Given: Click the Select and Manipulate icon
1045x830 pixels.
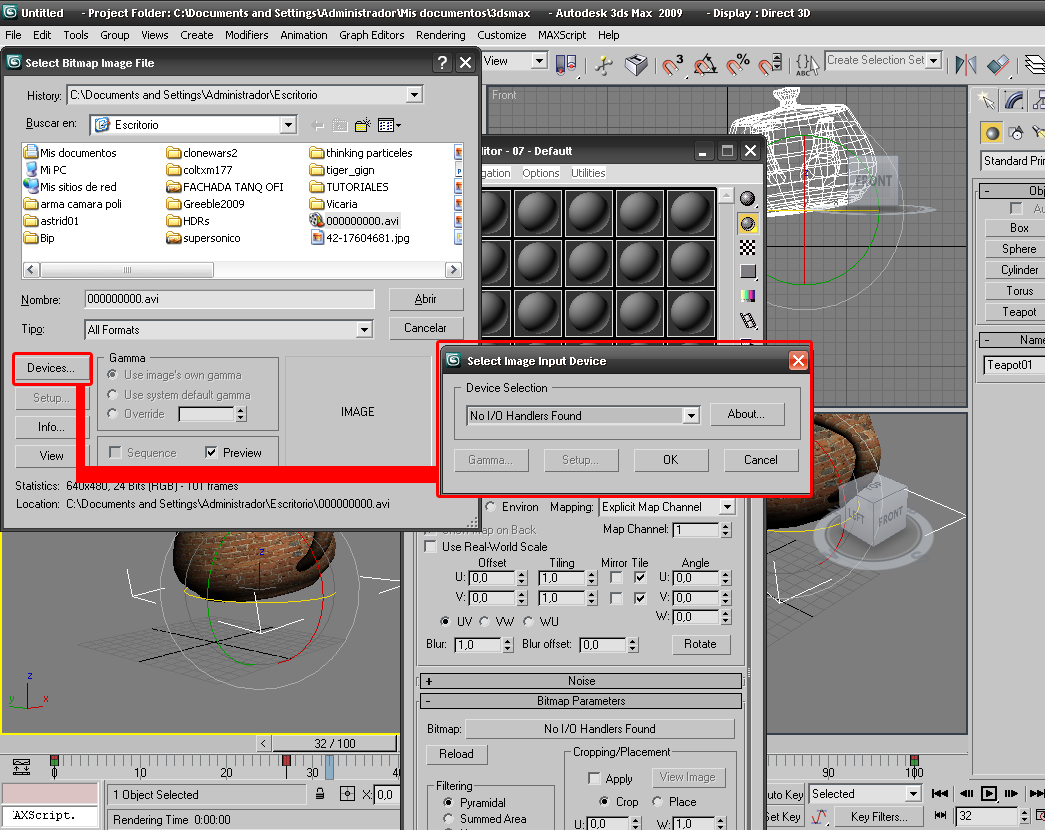Looking at the screenshot, I should point(604,64).
